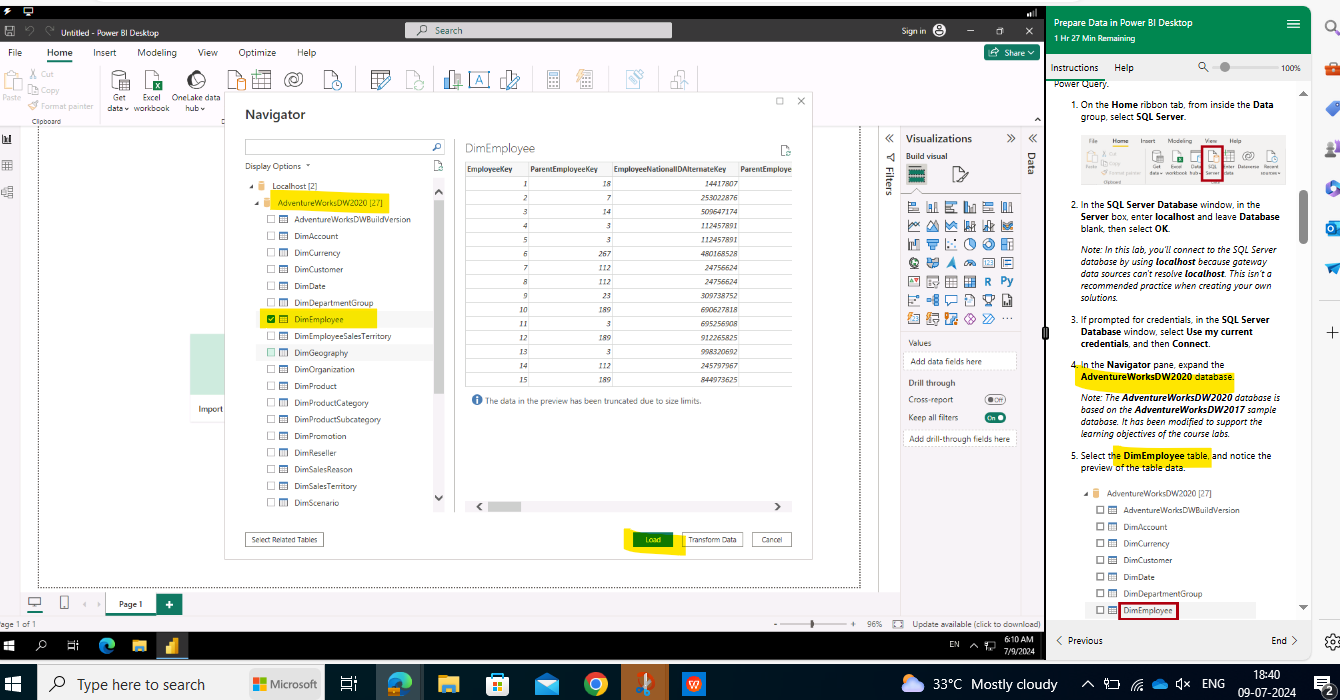Screen dimensions: 1340x700
Task: Turn off Keep all filters toggle
Action: 995,417
